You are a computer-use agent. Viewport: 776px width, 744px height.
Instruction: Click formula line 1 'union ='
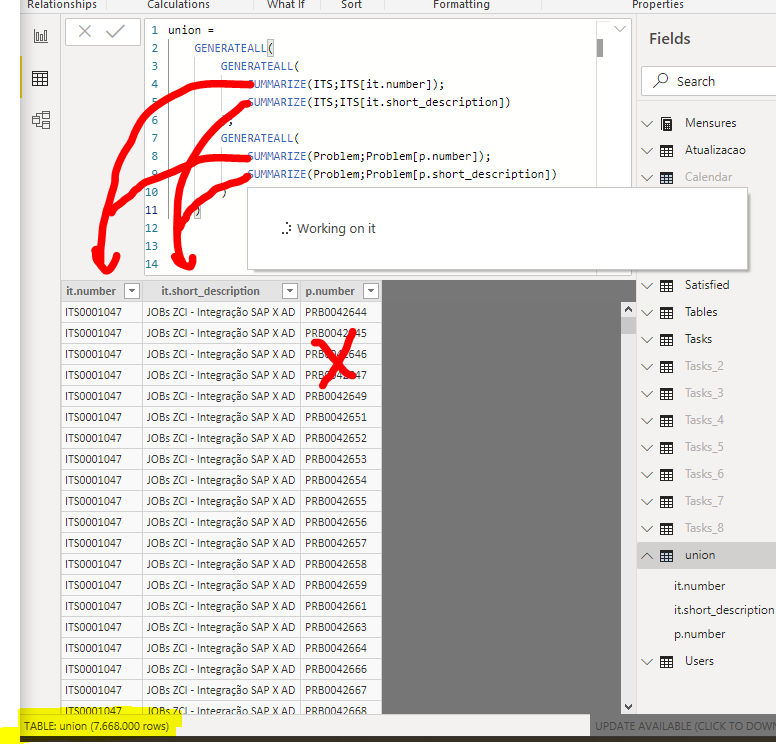click(191, 30)
